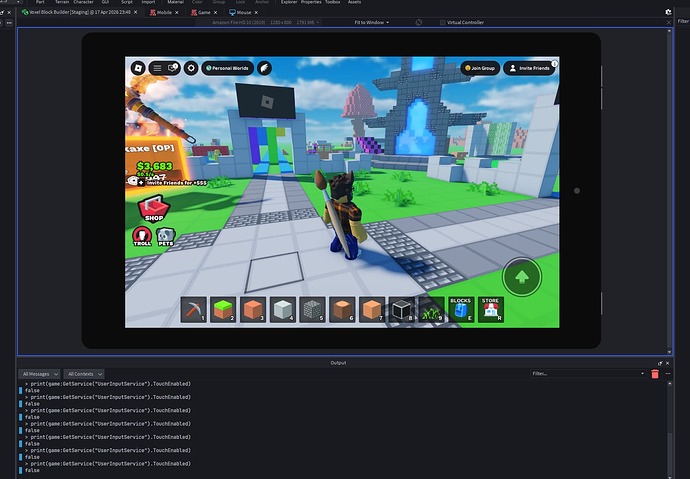Viewport: 690px width, 479px height.
Task: Open the STORE hotbar button
Action: point(491,309)
